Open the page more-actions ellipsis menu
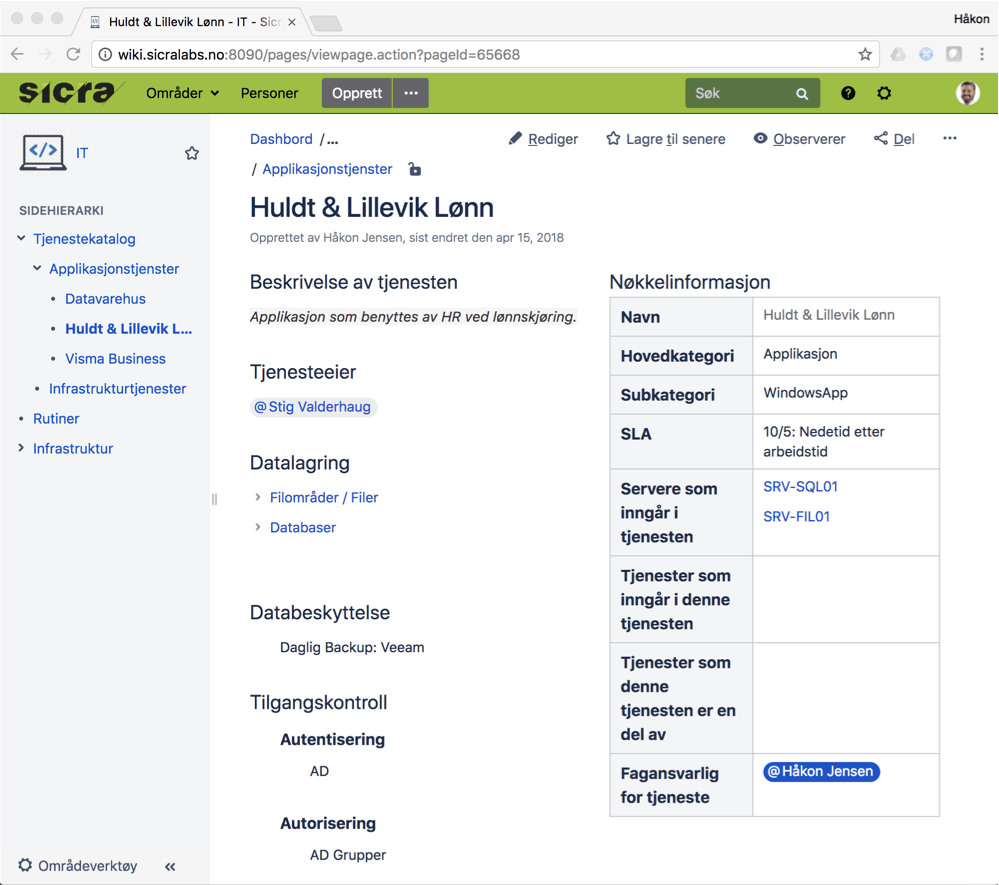Image resolution: width=999 pixels, height=885 pixels. tap(950, 138)
